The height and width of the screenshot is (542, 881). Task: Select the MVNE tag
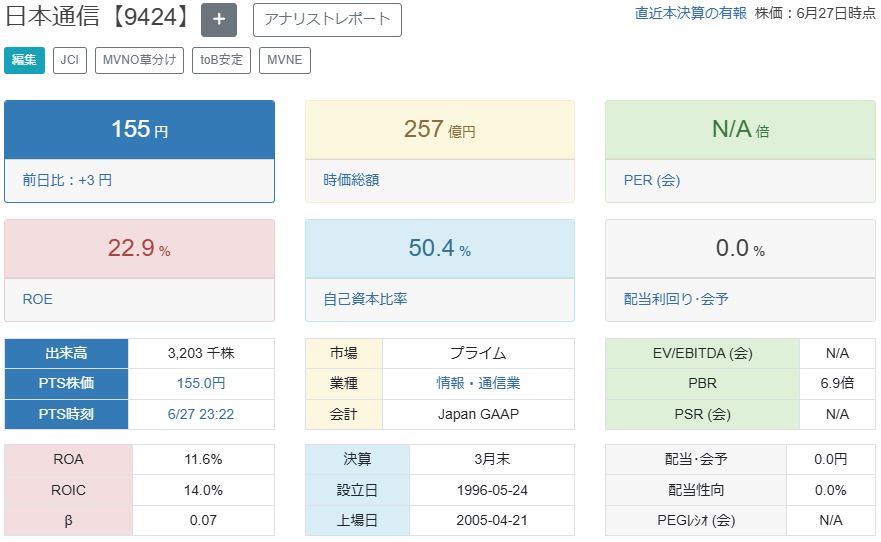[x=284, y=60]
